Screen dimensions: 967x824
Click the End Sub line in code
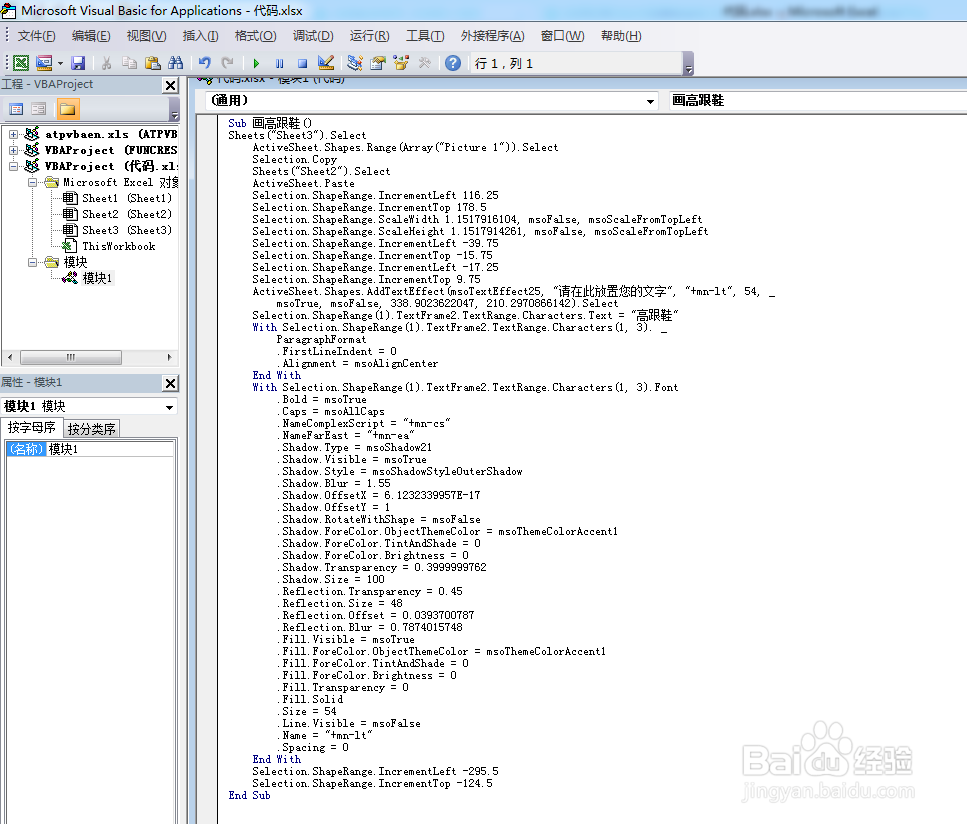click(249, 796)
